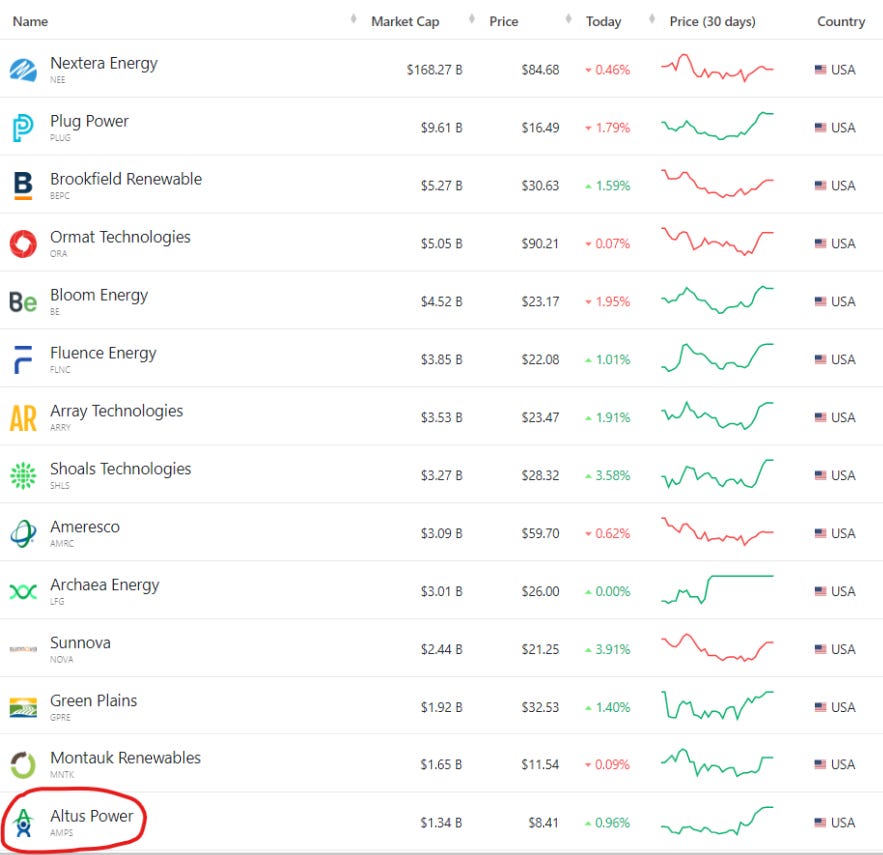Click the Sunnova logo icon

tap(23, 649)
